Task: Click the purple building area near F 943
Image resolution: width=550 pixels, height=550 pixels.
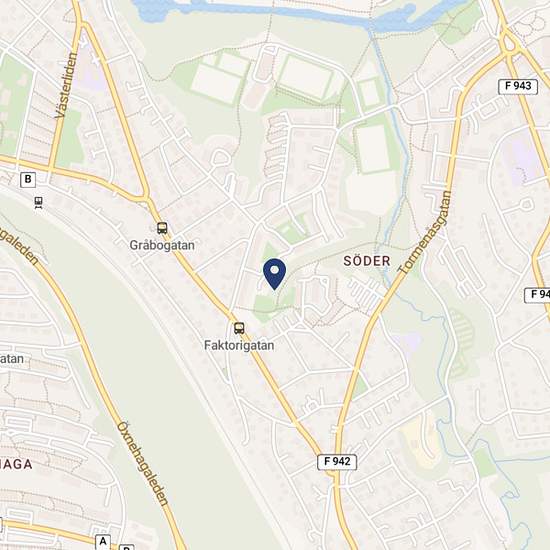Action: (x=522, y=158)
